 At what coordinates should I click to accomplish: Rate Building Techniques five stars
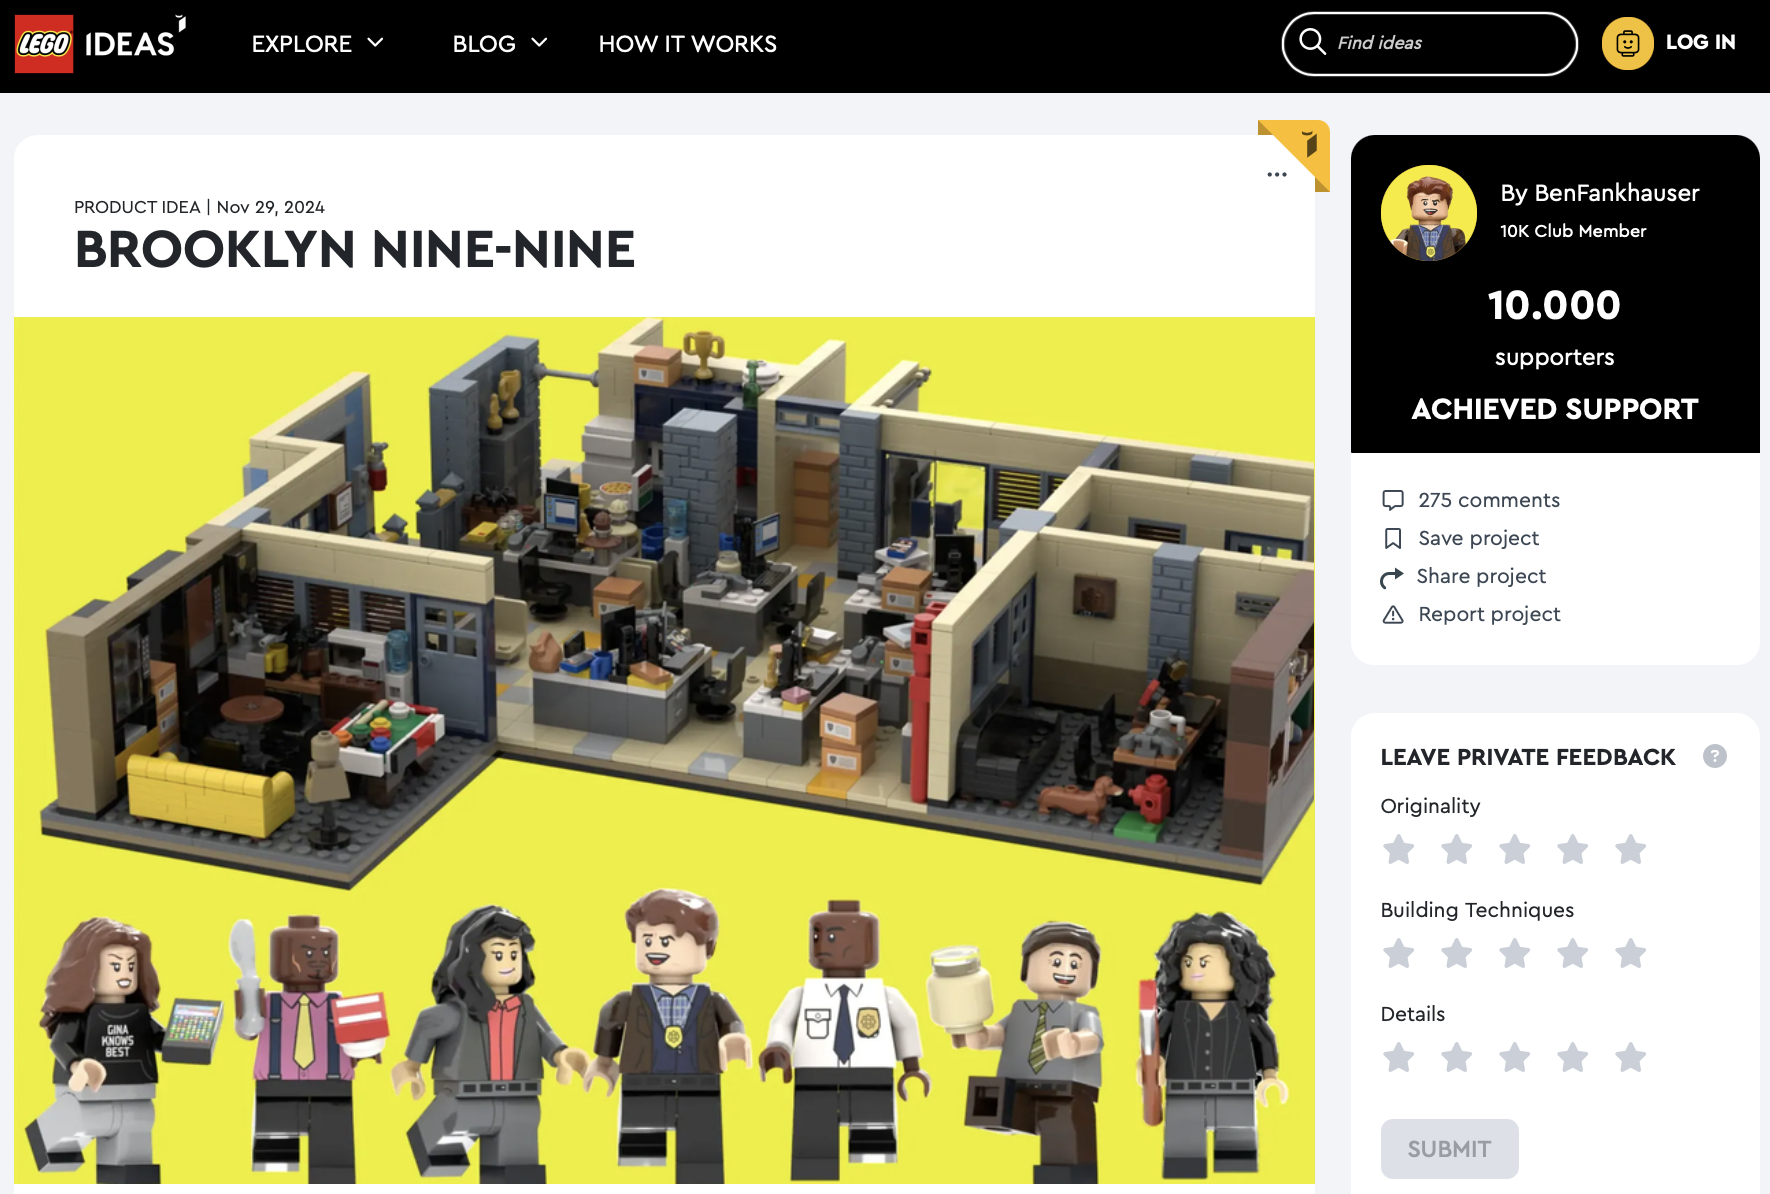[1630, 954]
